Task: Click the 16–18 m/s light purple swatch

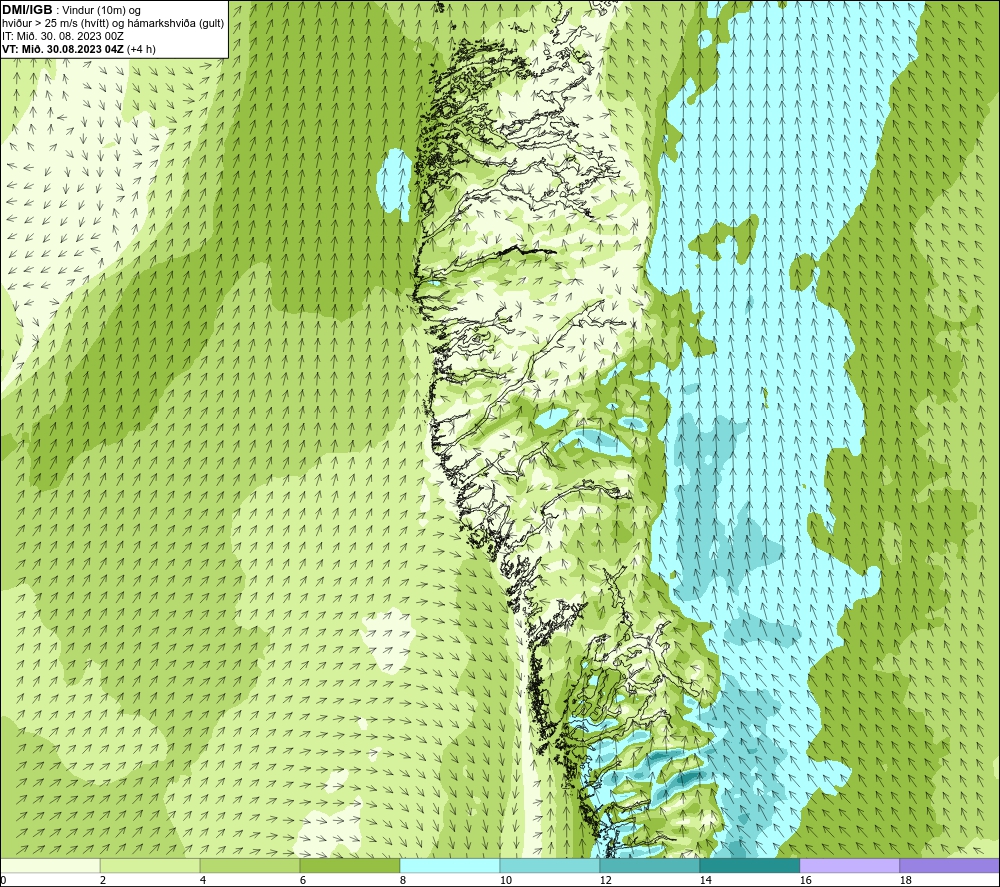Action: pyautogui.click(x=849, y=865)
